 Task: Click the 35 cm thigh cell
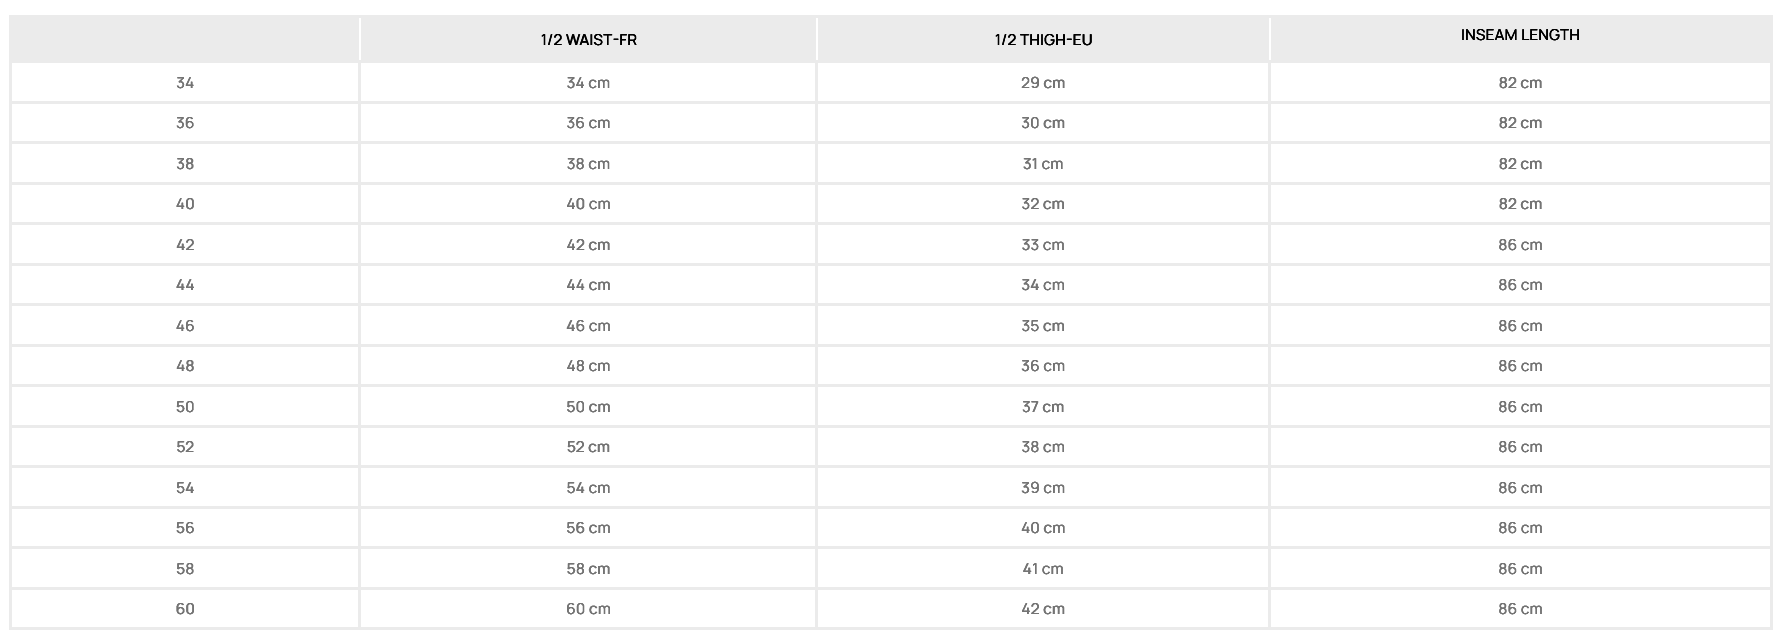point(1043,326)
